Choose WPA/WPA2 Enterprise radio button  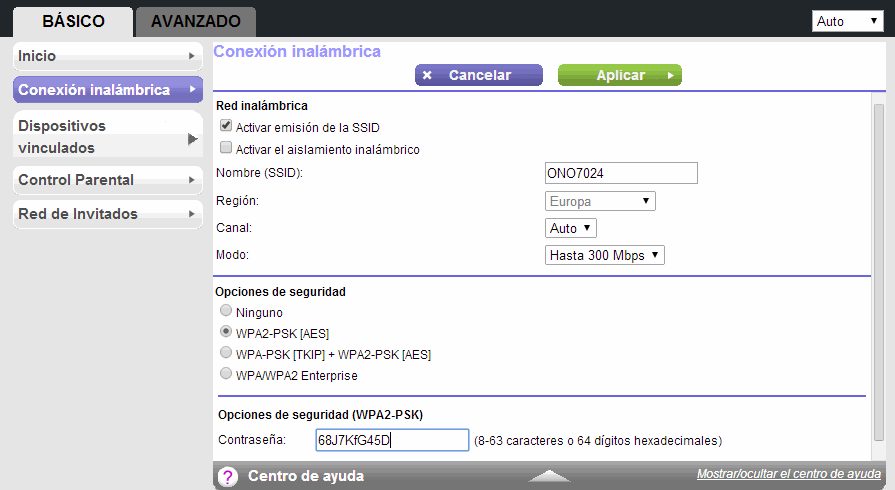pos(226,375)
